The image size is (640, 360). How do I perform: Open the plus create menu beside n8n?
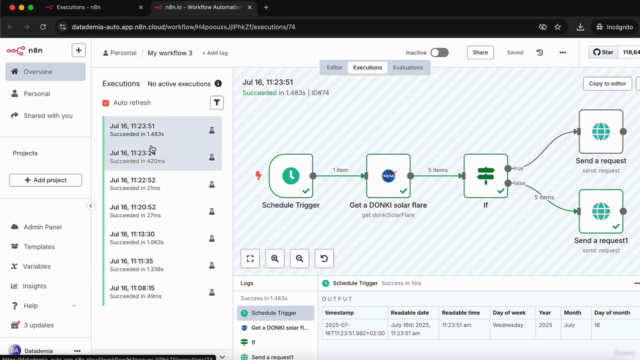click(x=78, y=50)
